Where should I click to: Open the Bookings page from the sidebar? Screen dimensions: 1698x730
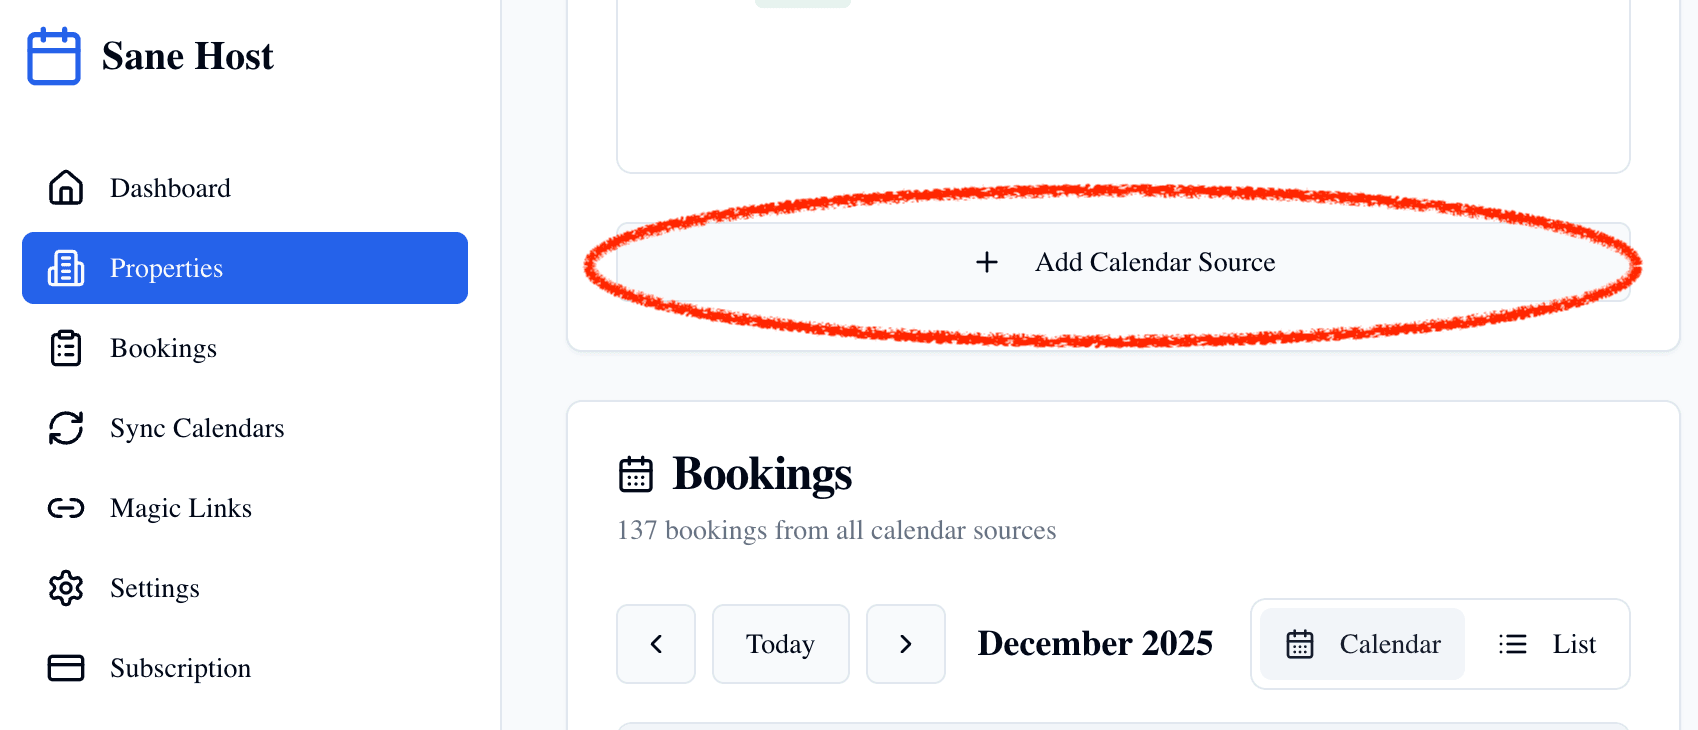tap(163, 348)
